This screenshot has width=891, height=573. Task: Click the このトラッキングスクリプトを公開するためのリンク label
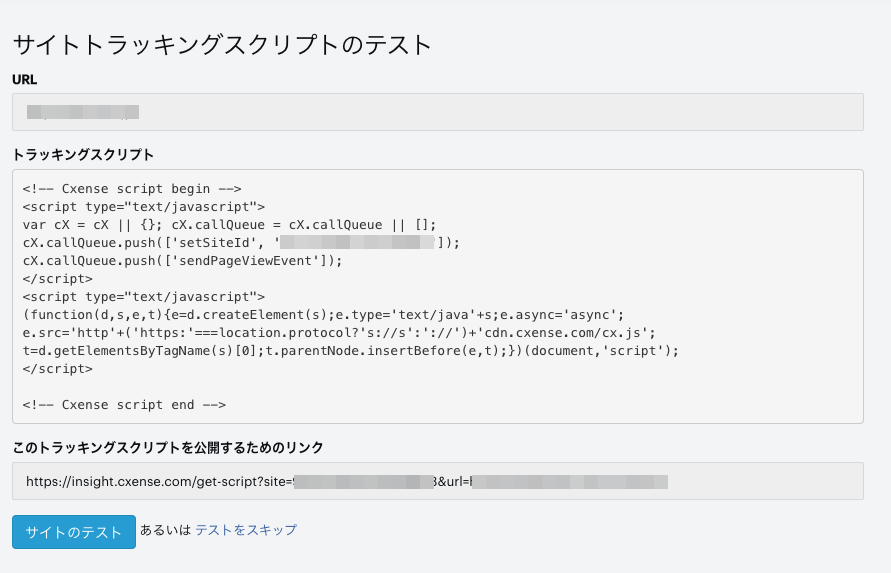(x=168, y=447)
